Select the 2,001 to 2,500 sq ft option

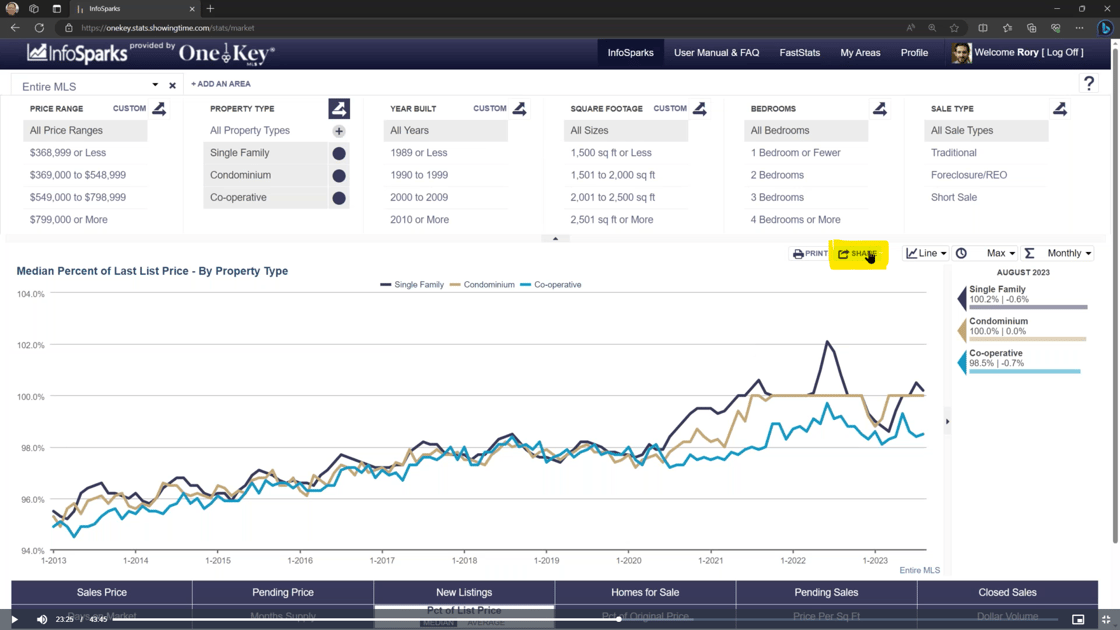tap(612, 197)
